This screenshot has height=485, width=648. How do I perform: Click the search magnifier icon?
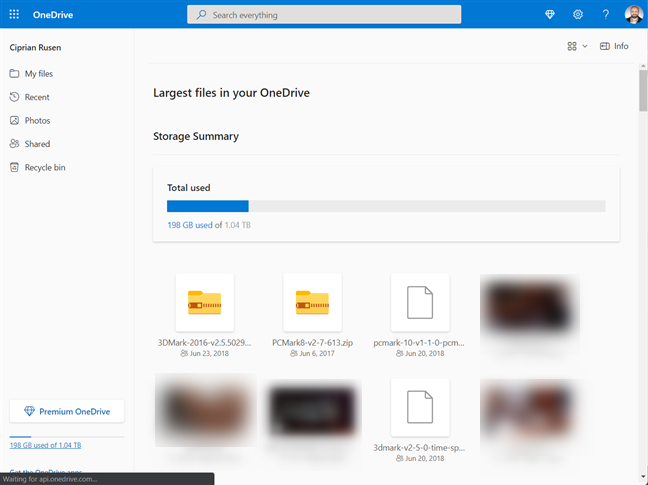(201, 15)
